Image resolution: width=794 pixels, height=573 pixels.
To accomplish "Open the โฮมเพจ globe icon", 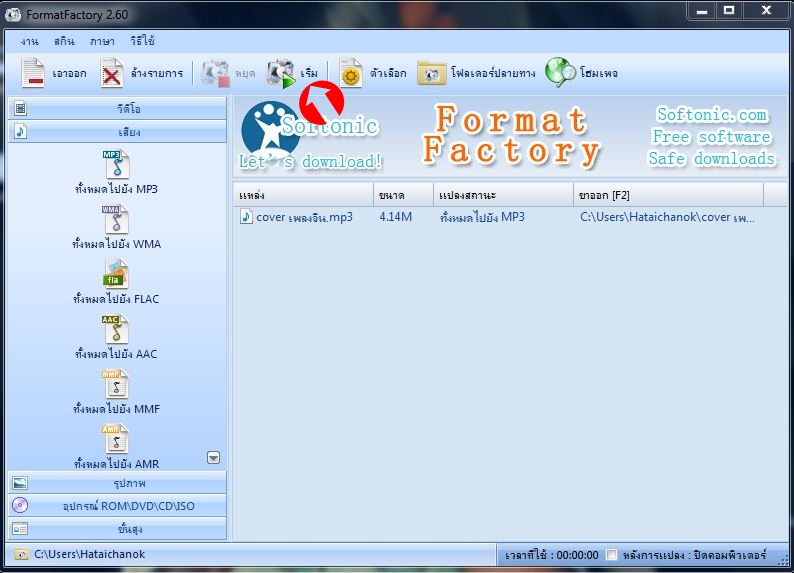I will pos(560,72).
